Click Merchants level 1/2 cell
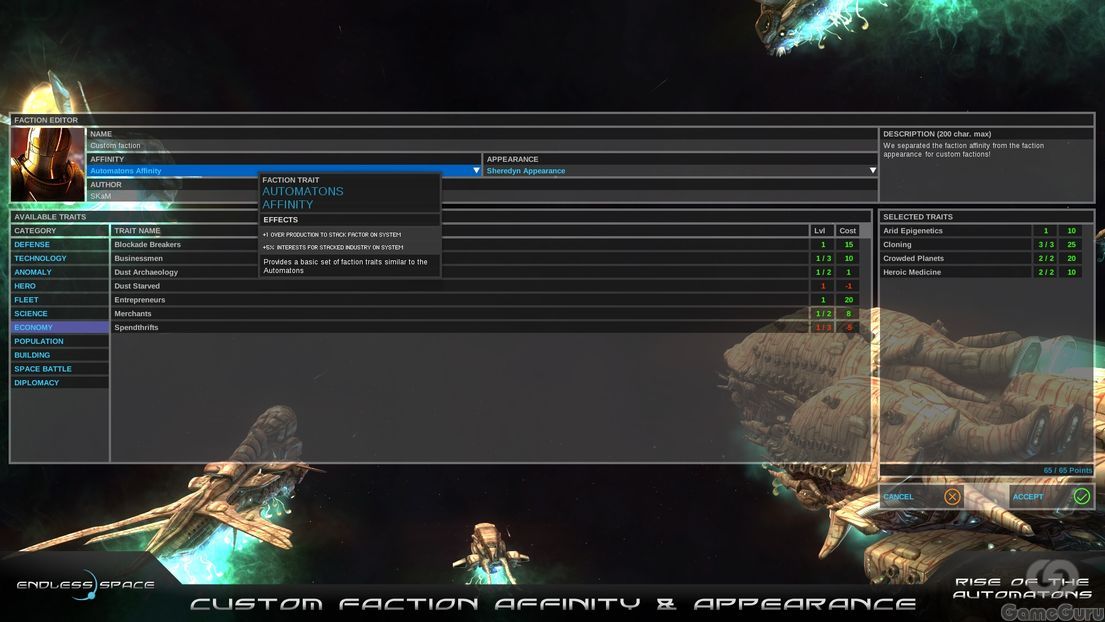Image resolution: width=1105 pixels, height=622 pixels. pyautogui.click(x=822, y=313)
